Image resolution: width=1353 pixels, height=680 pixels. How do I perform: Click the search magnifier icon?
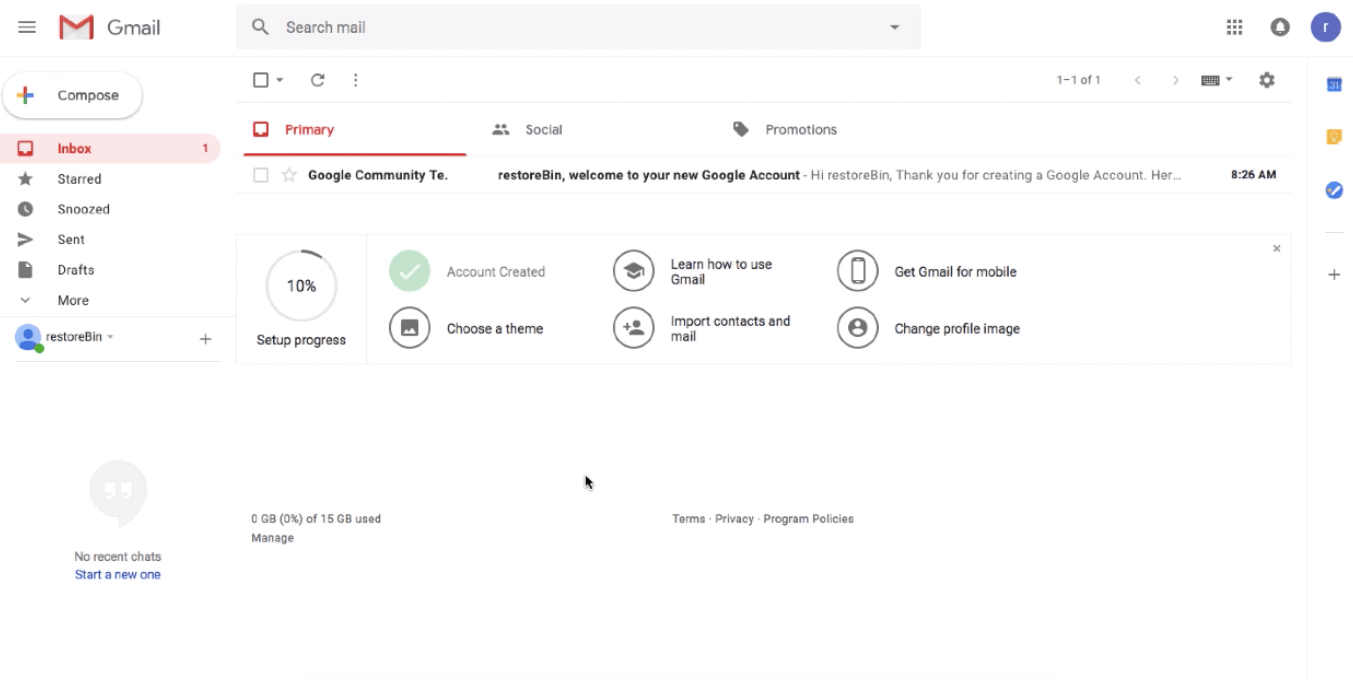point(260,27)
